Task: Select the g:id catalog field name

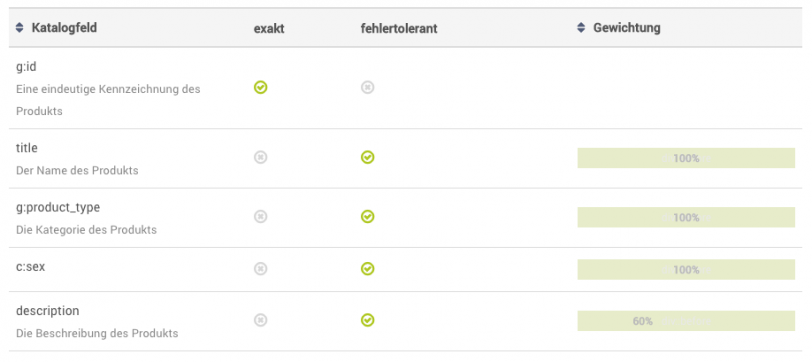Action: click(26, 67)
